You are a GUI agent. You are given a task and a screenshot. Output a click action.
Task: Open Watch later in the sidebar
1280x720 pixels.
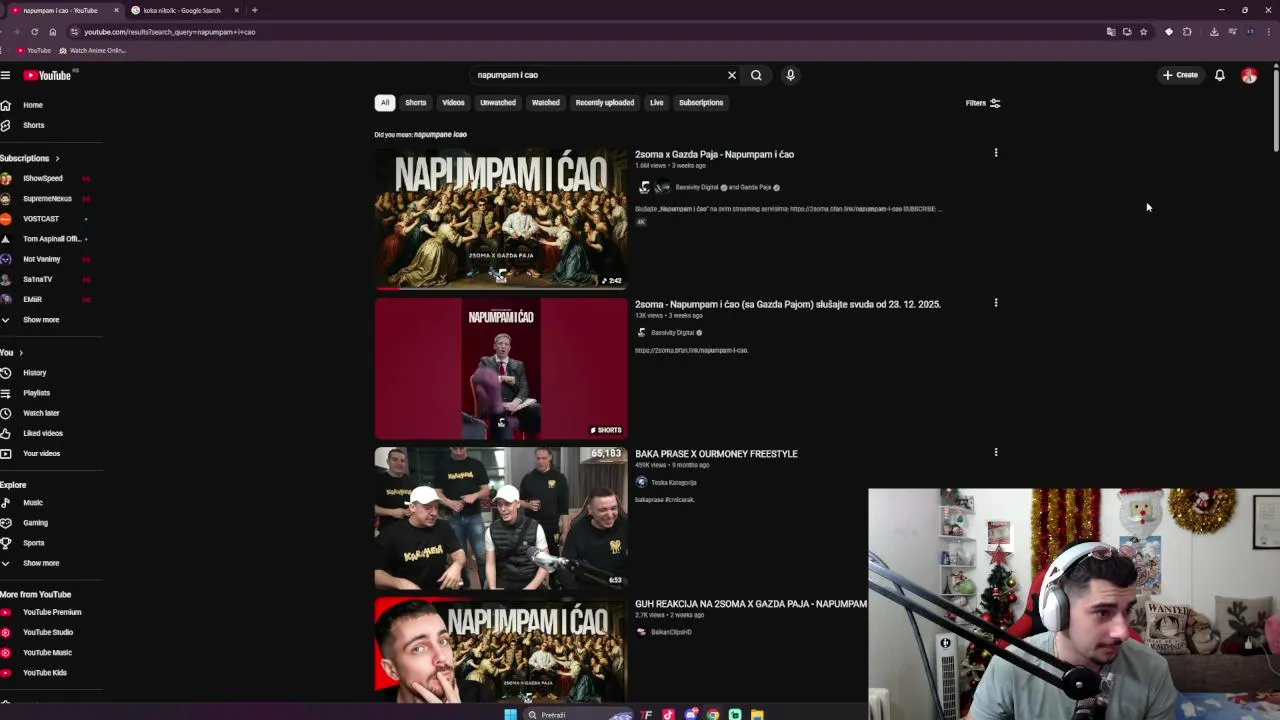pos(41,413)
